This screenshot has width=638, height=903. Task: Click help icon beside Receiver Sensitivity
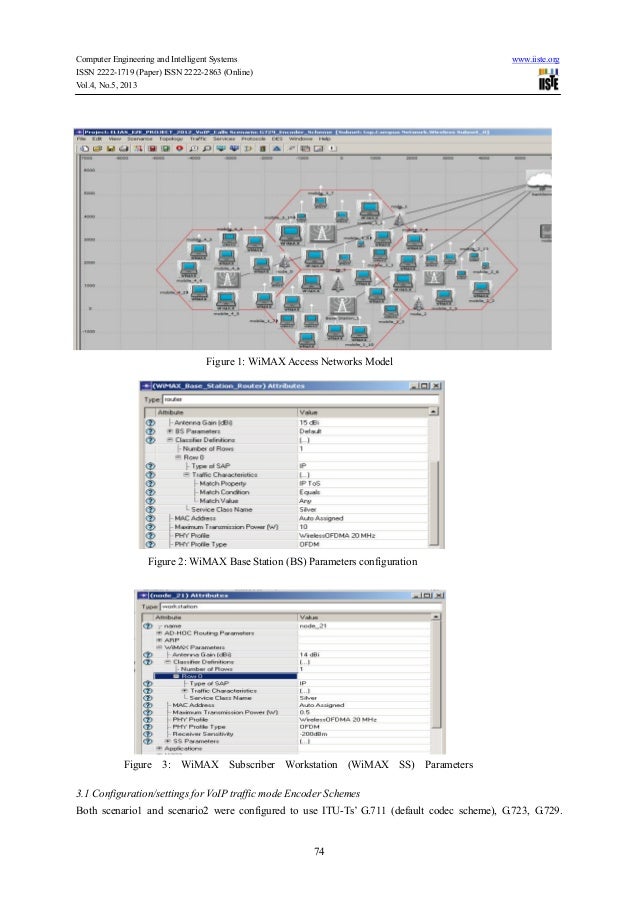click(147, 734)
